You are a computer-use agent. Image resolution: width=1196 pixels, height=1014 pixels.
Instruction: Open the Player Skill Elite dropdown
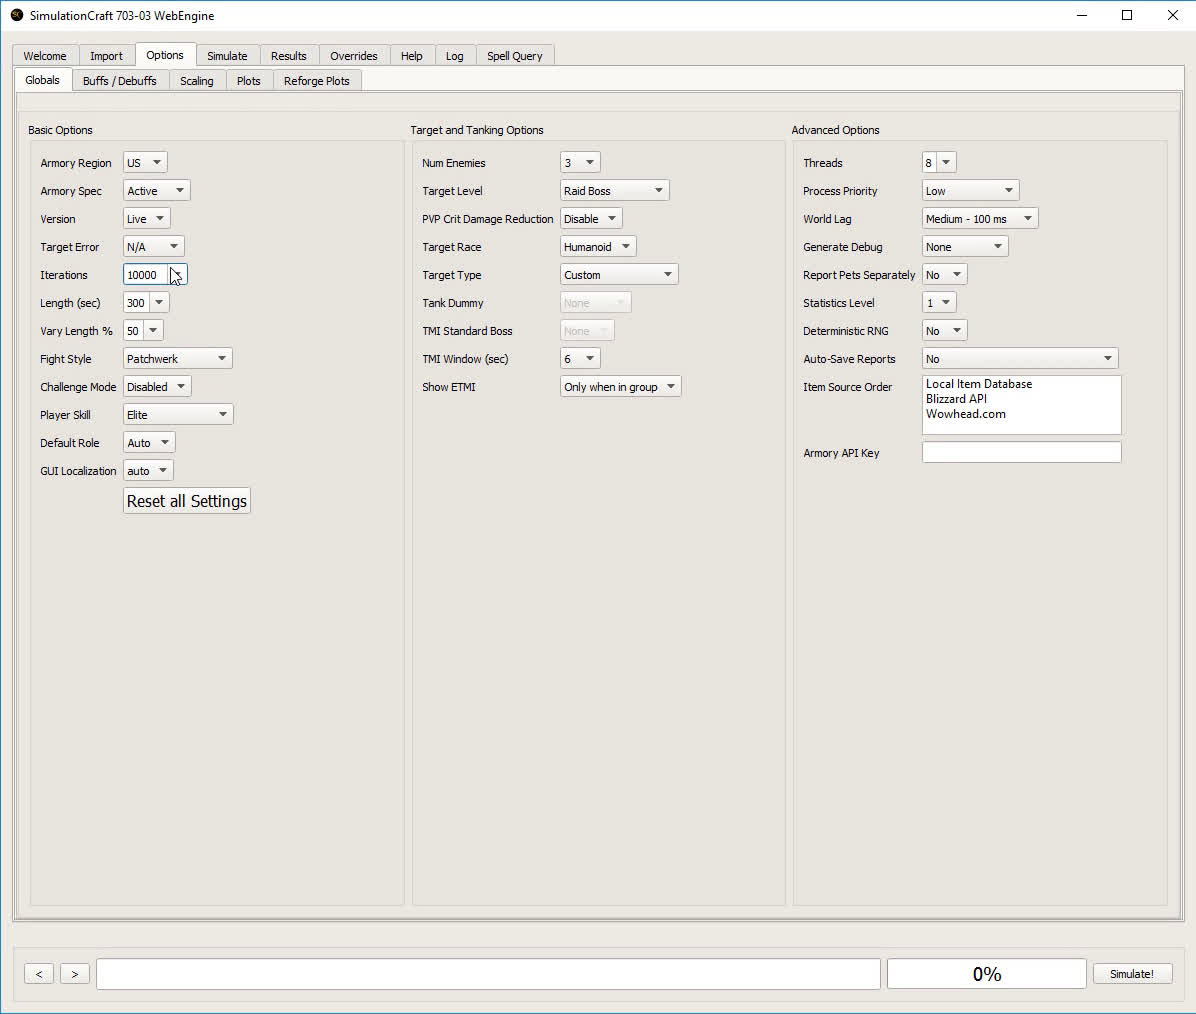coord(178,415)
